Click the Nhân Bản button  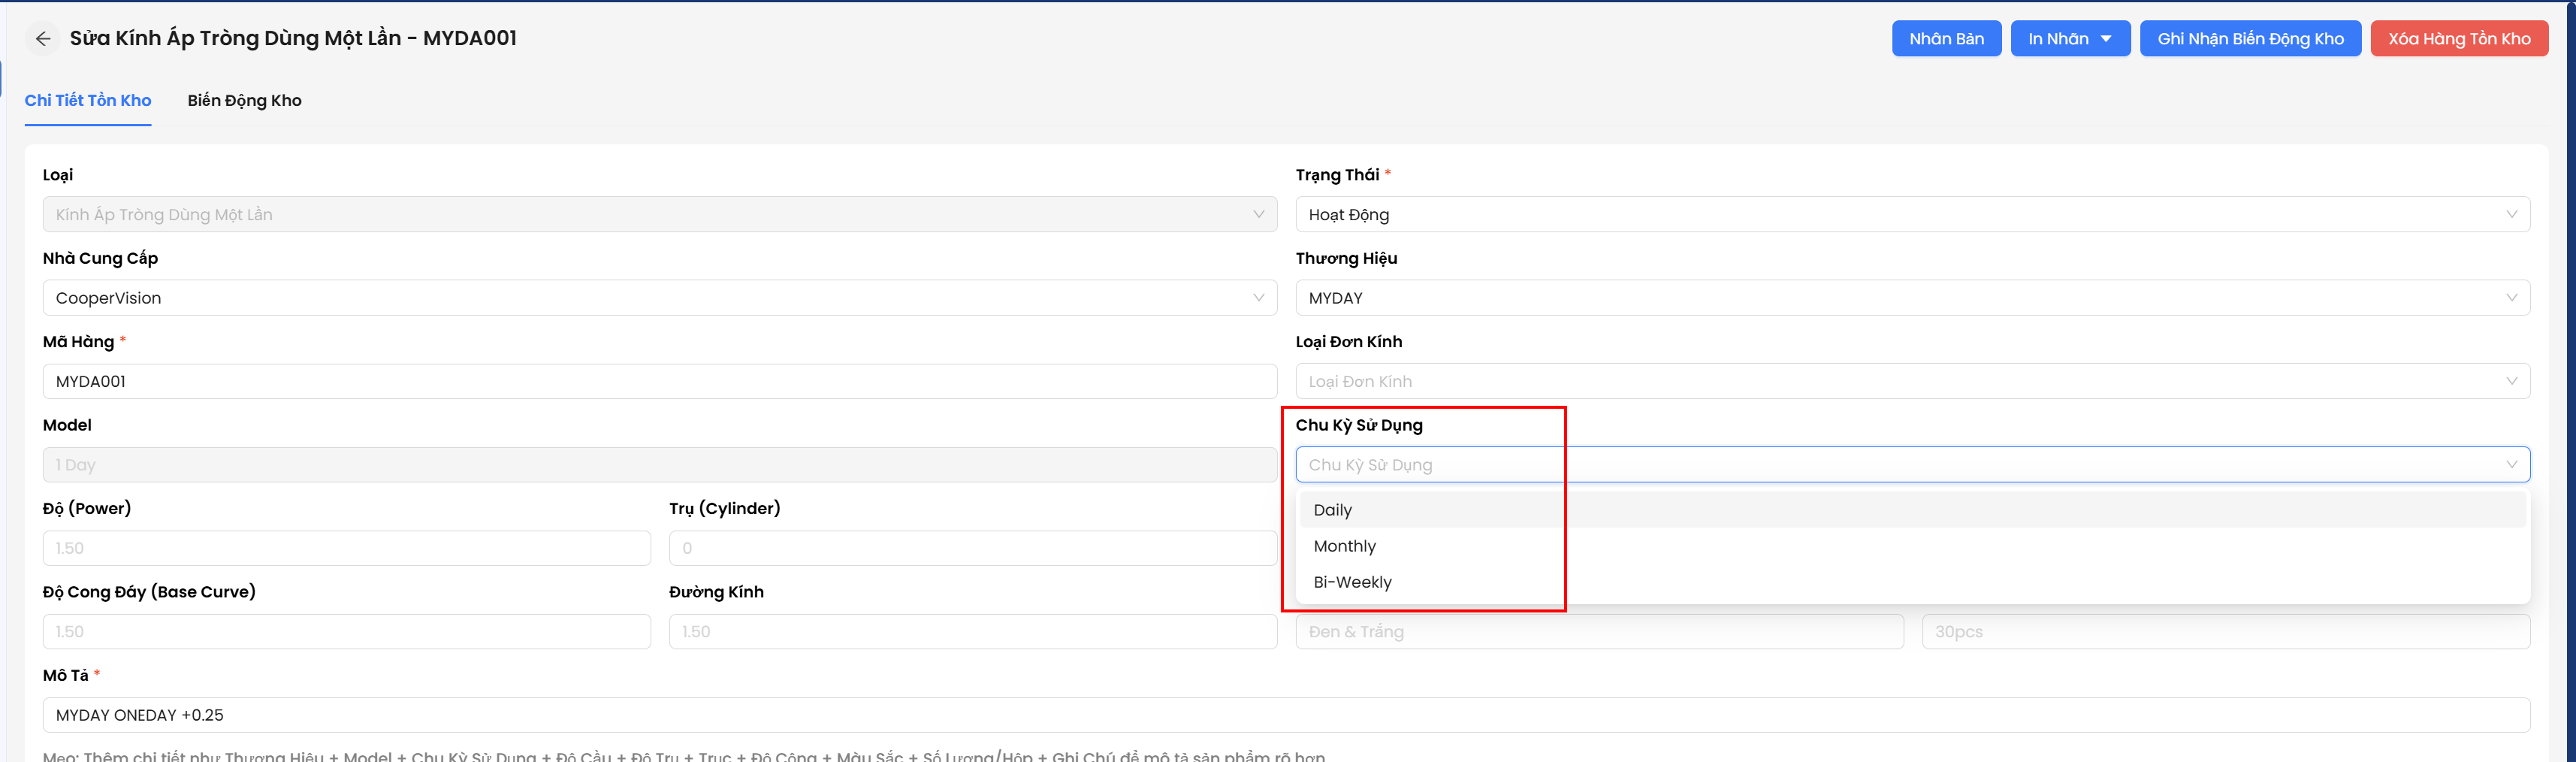tap(1946, 39)
